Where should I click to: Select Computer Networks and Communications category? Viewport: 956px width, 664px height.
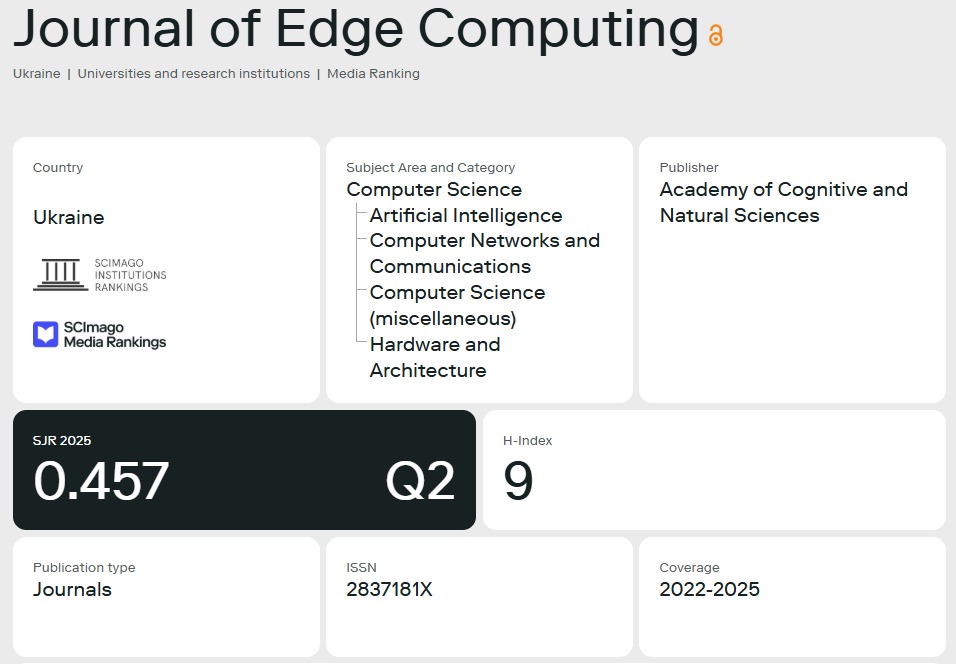pos(484,253)
